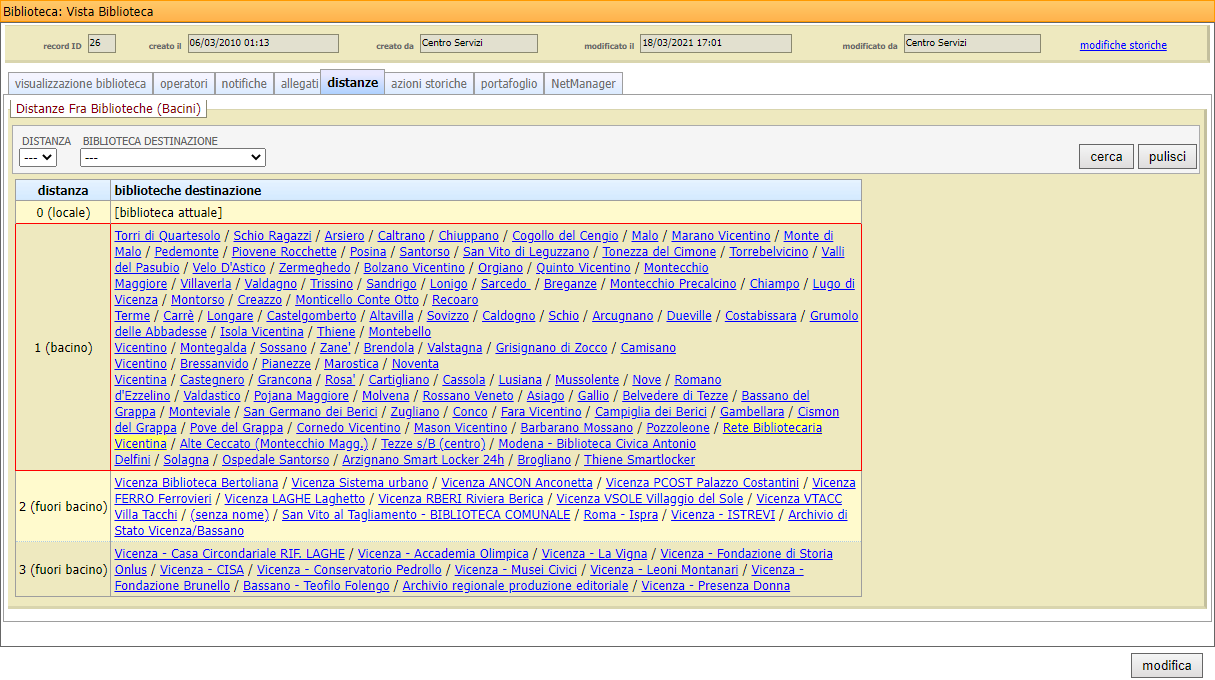Open the Torri di Quartesolo library link

[167, 236]
